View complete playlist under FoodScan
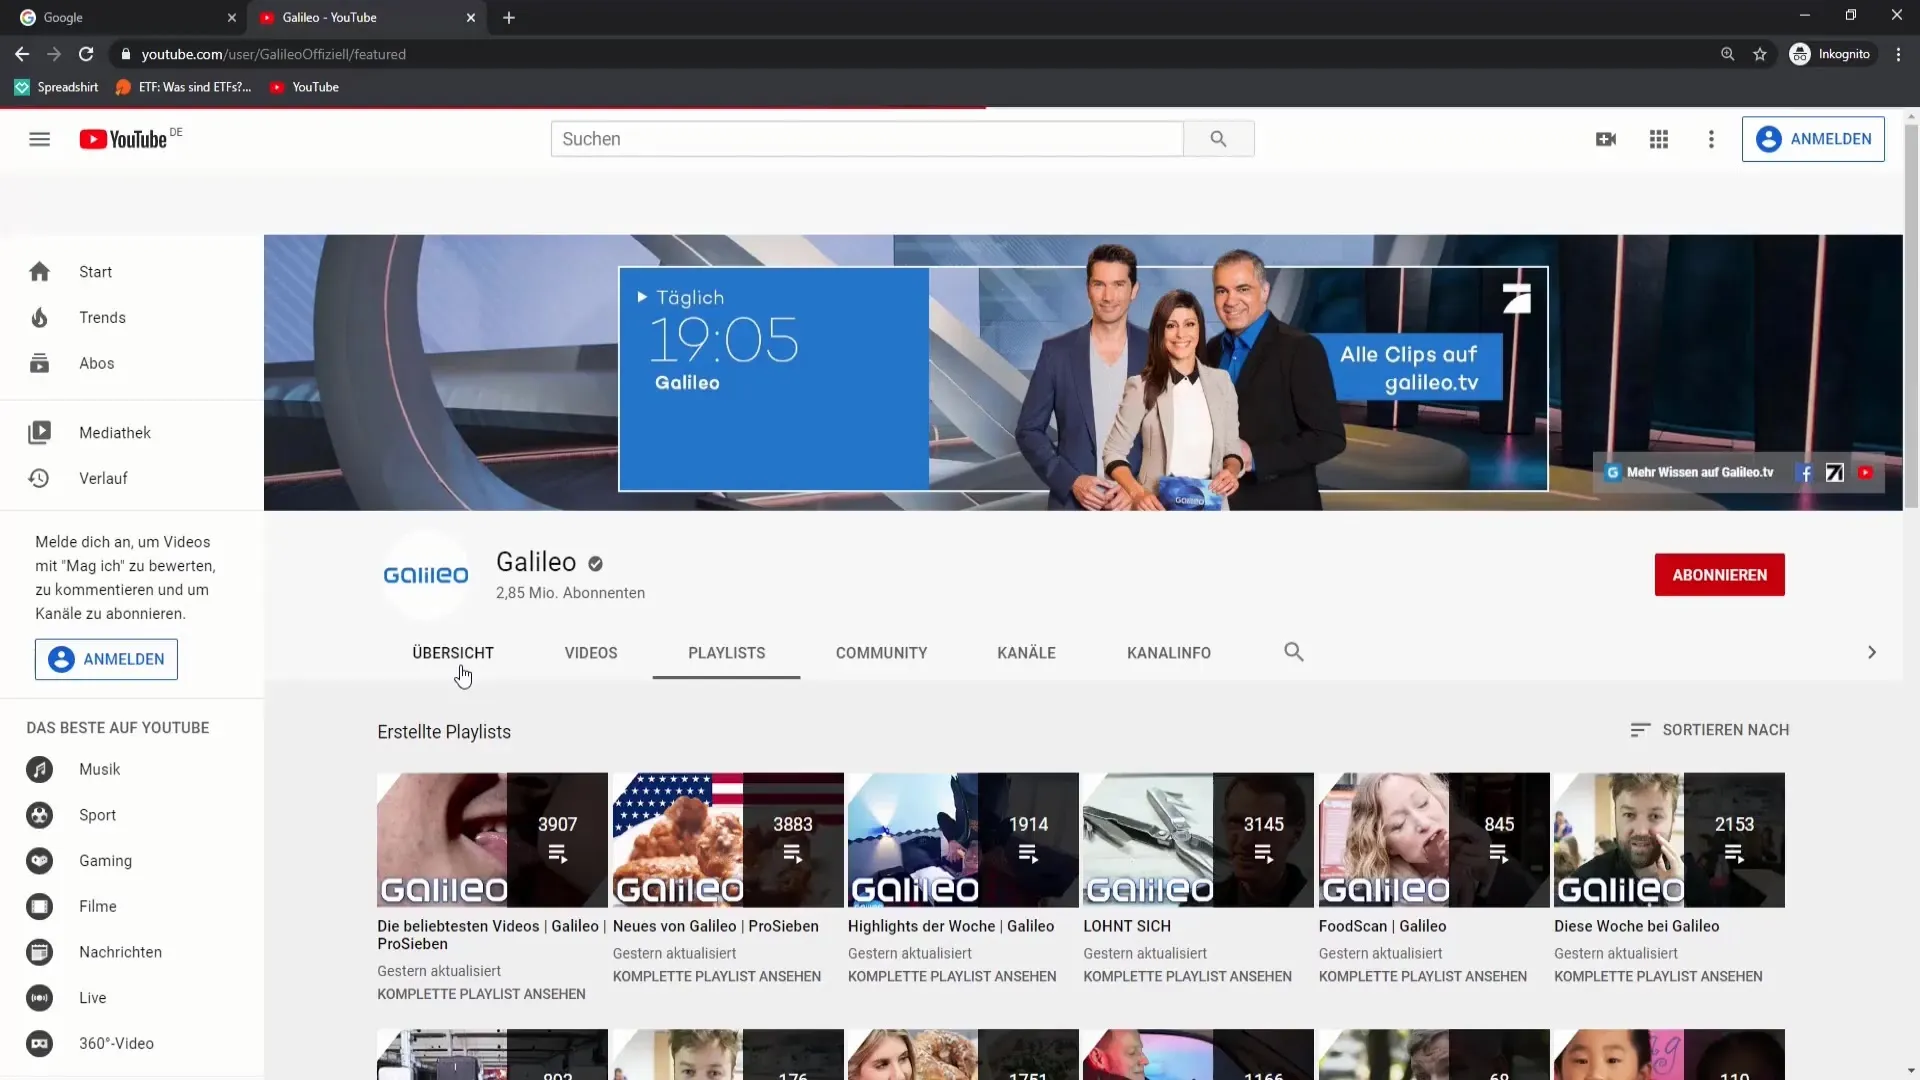Image resolution: width=1920 pixels, height=1080 pixels. coord(1422,977)
